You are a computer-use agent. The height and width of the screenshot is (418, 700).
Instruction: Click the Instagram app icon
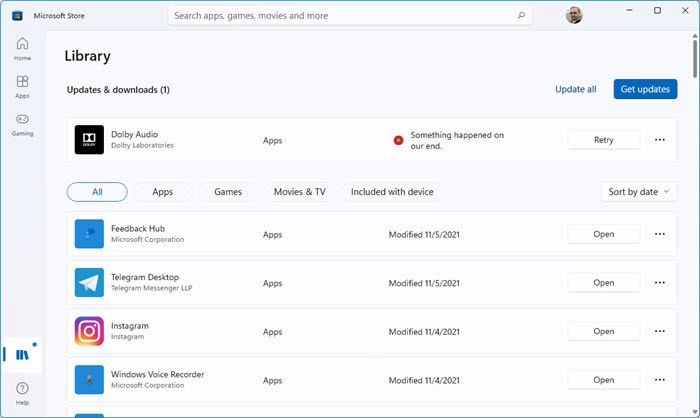tap(89, 331)
